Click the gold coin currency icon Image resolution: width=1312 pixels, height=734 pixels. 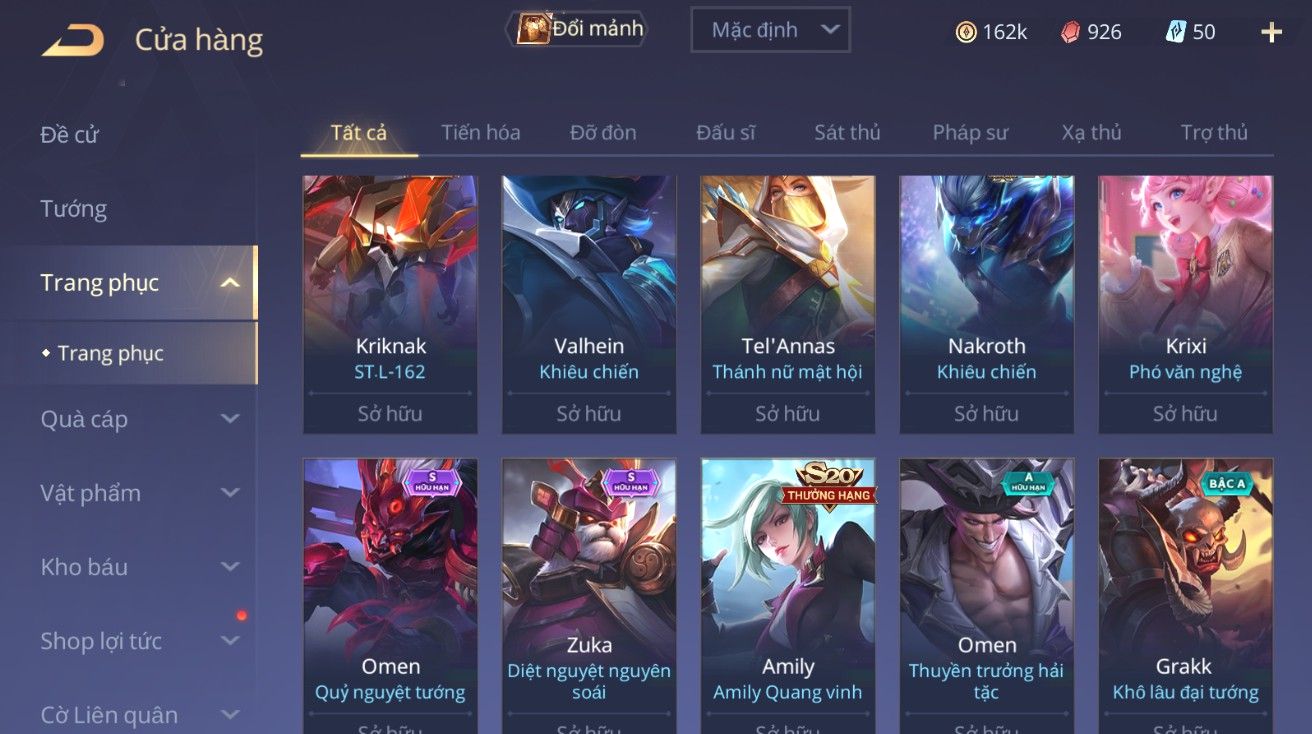(966, 32)
